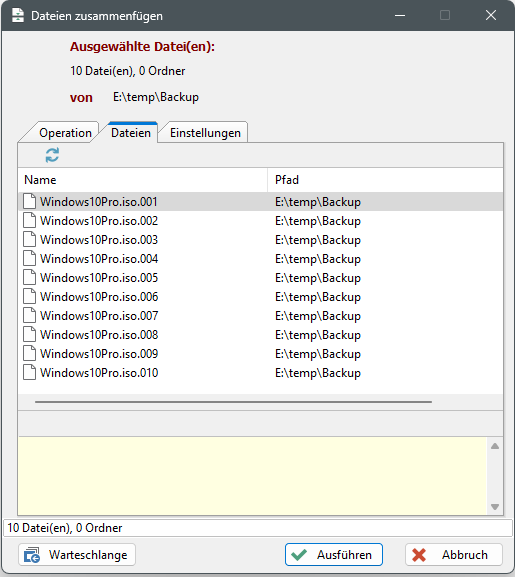This screenshot has height=577, width=515.
Task: Click the Abbruch button
Action: point(454,555)
